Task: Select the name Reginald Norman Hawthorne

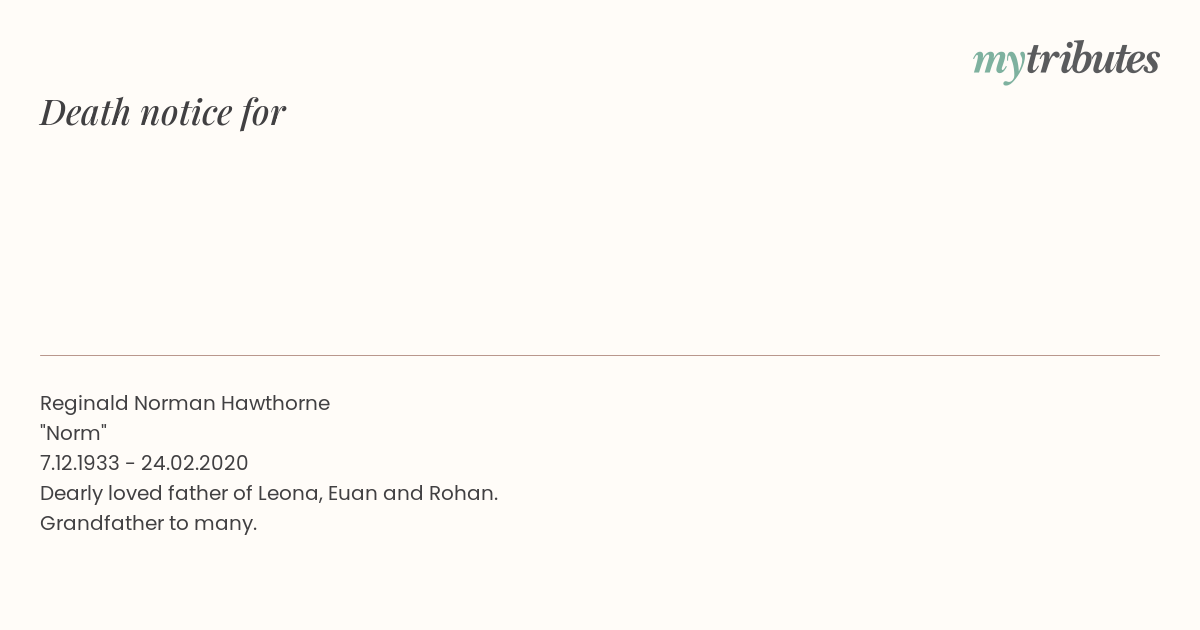Action: point(185,403)
